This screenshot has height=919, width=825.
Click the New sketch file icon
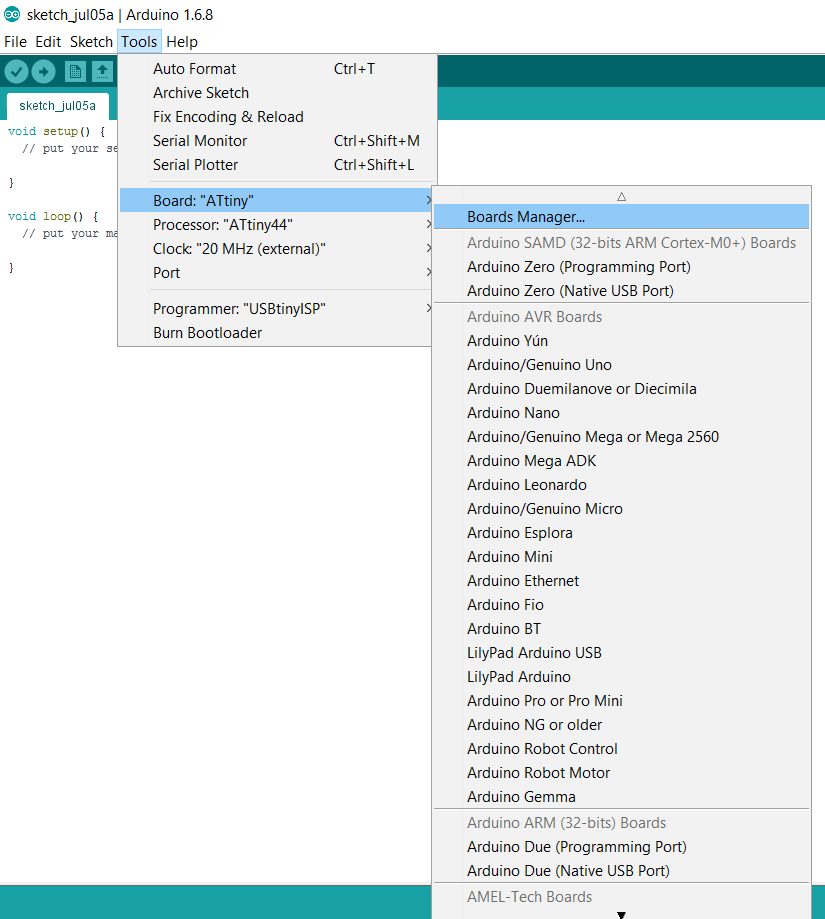[x=75, y=72]
